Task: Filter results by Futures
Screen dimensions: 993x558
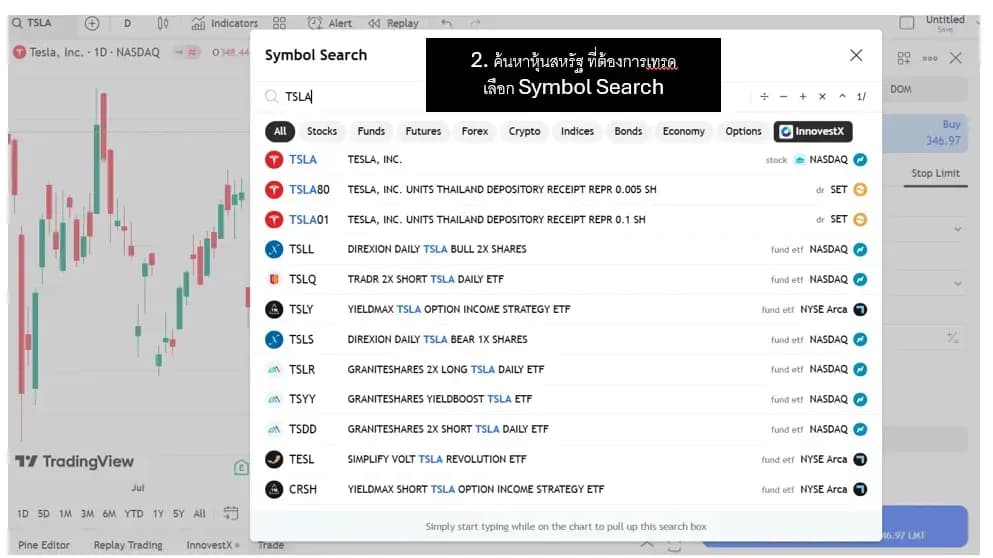Action: 423,131
